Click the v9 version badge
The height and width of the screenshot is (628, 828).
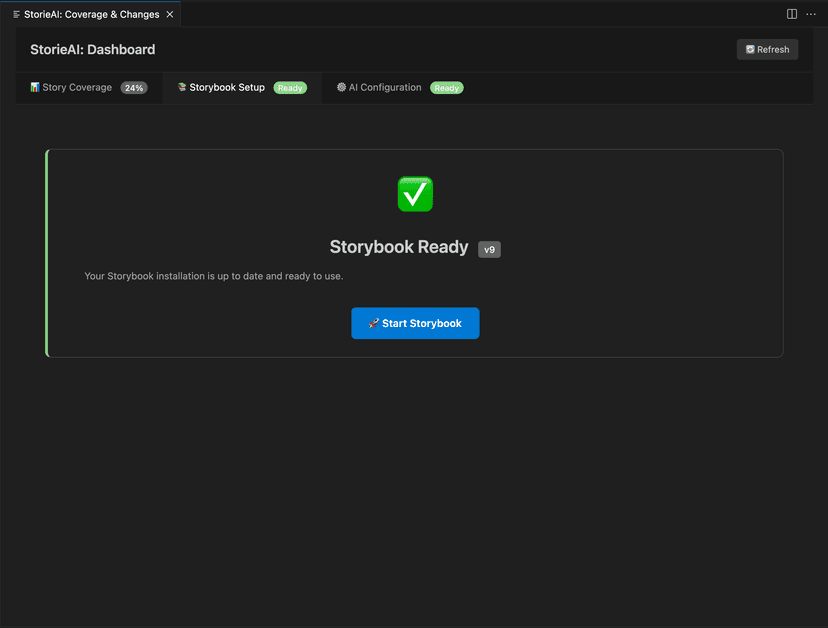489,249
